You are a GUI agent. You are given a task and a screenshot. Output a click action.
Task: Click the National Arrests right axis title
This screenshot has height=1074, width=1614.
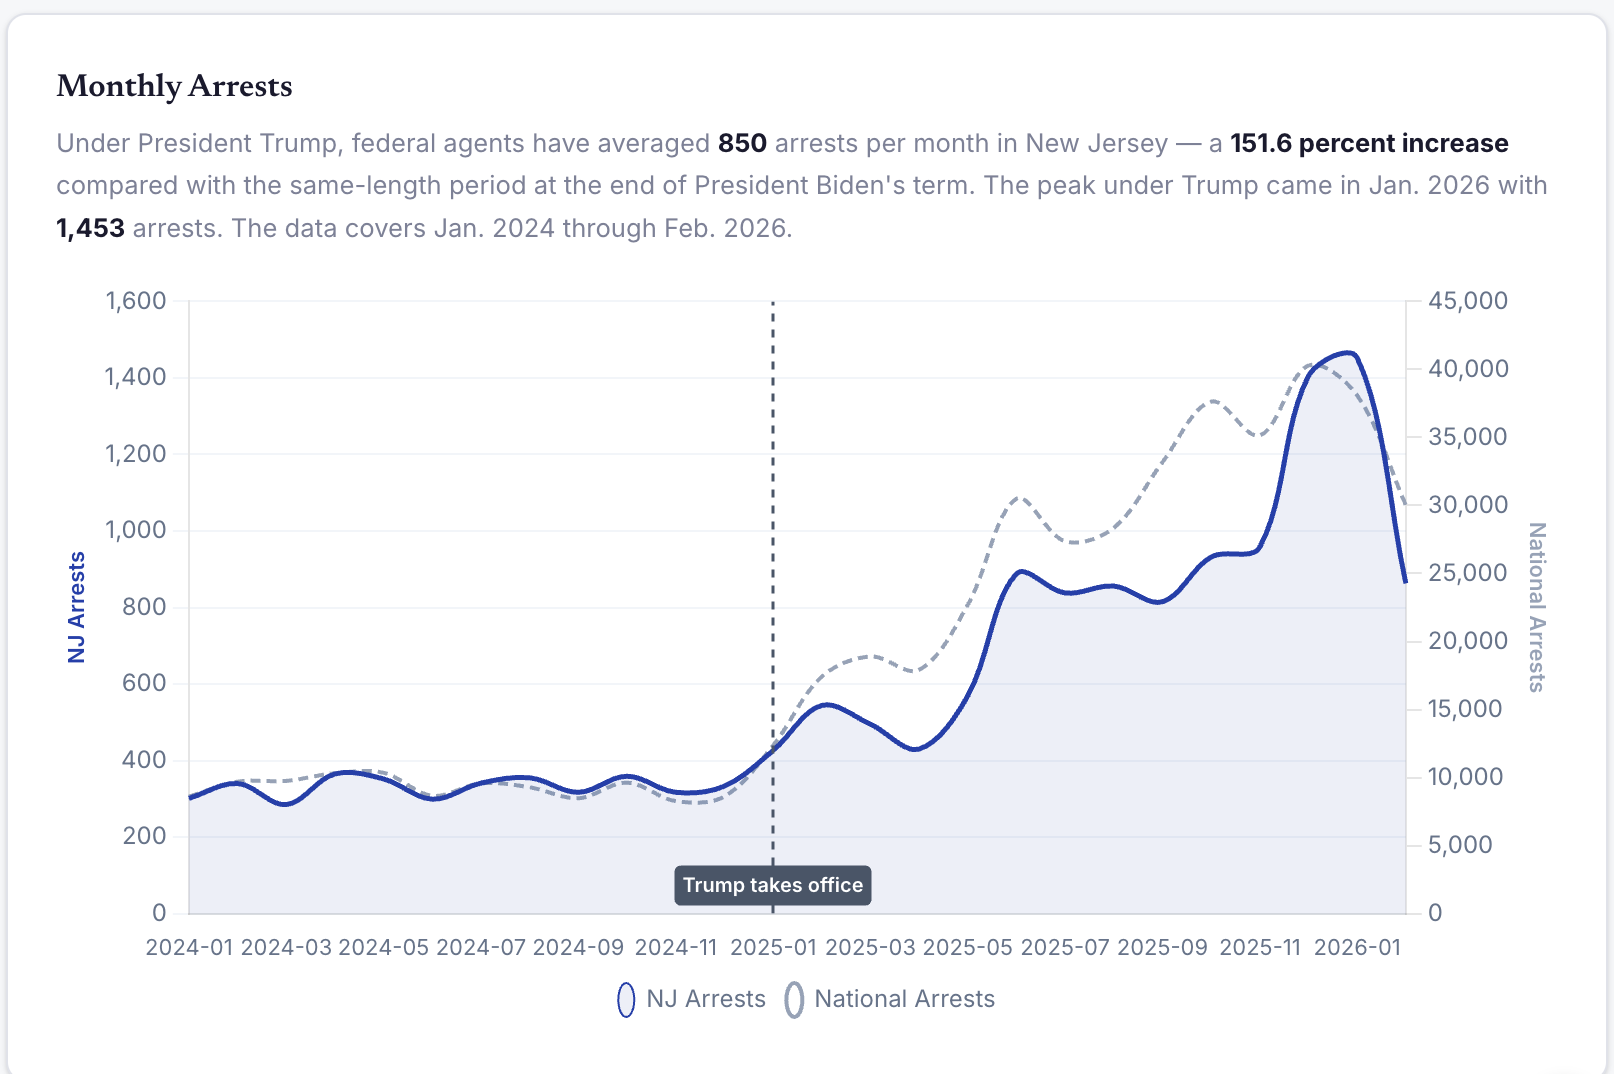coord(1537,607)
